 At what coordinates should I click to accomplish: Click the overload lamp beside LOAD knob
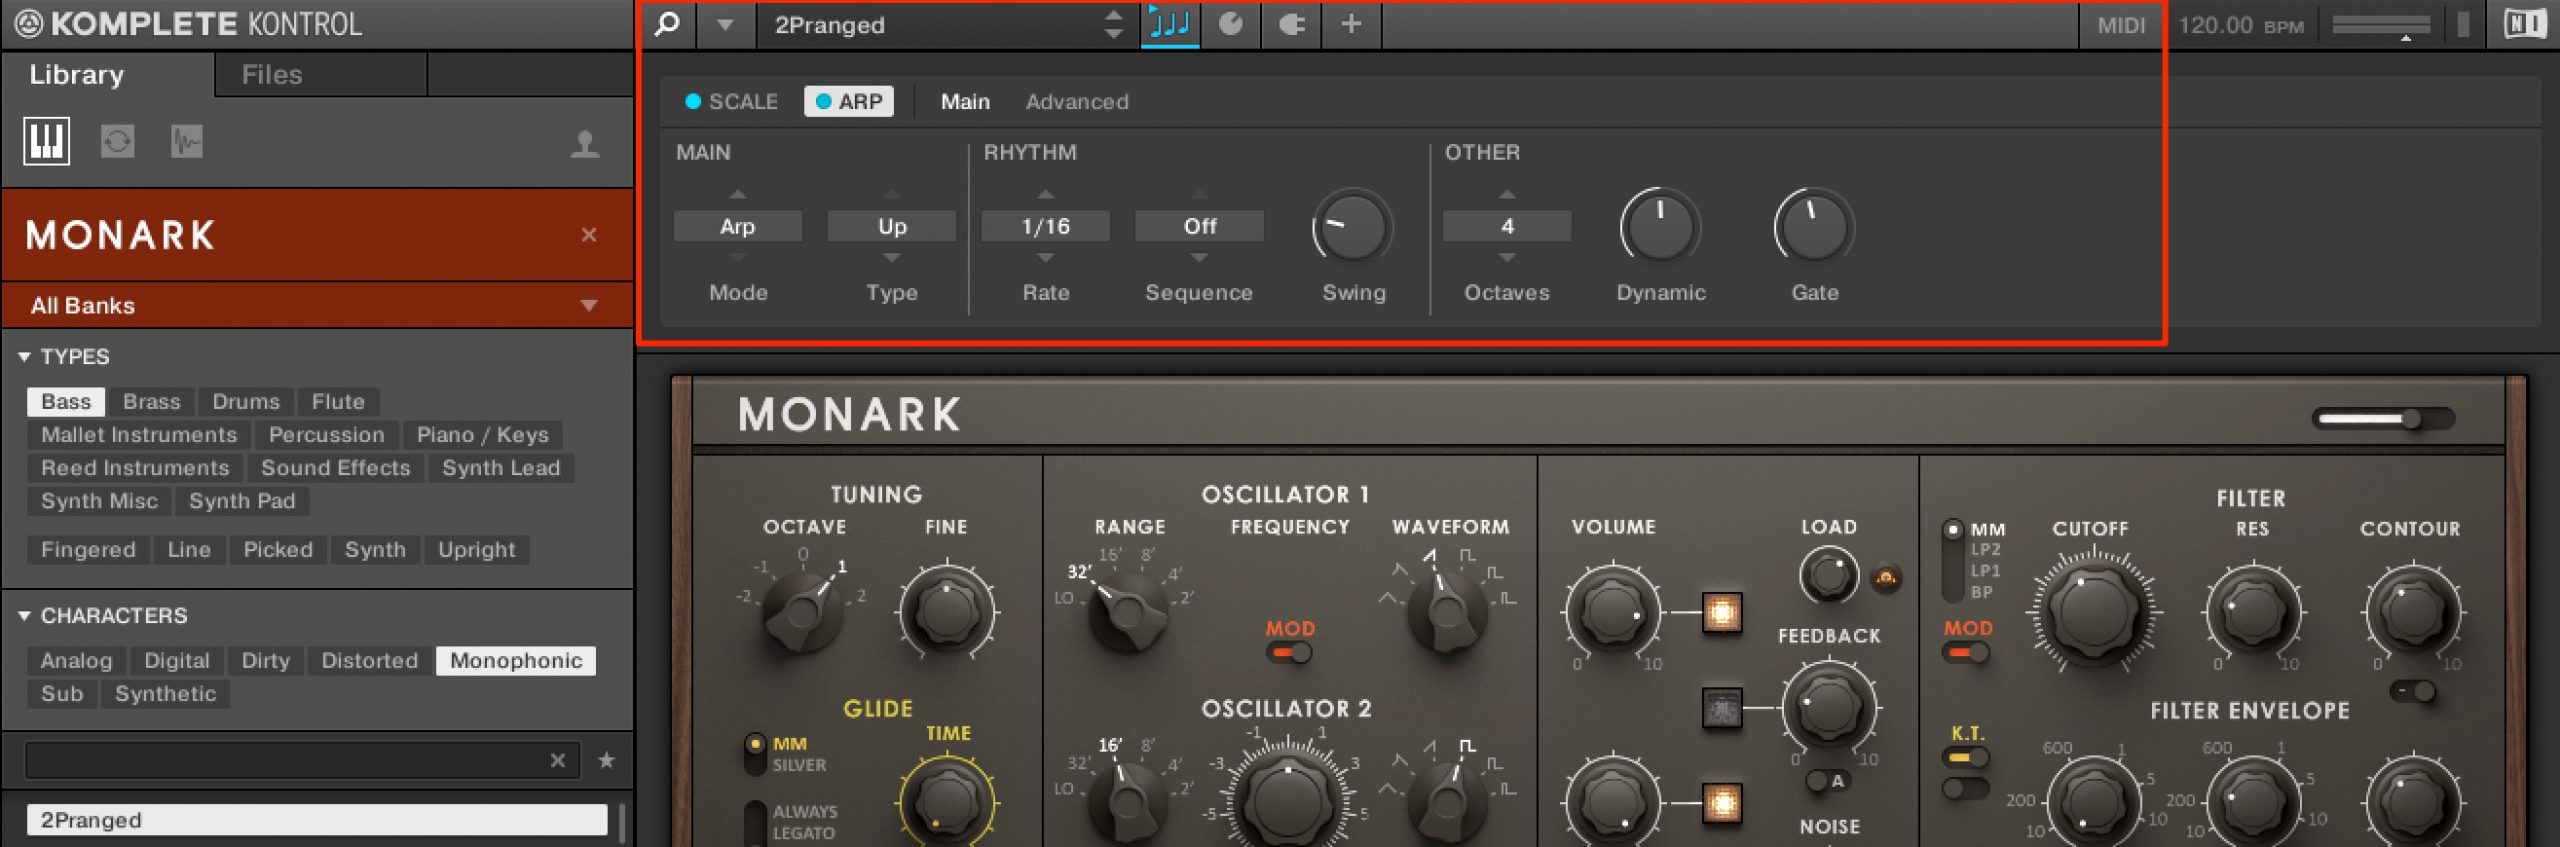pyautogui.click(x=1886, y=577)
